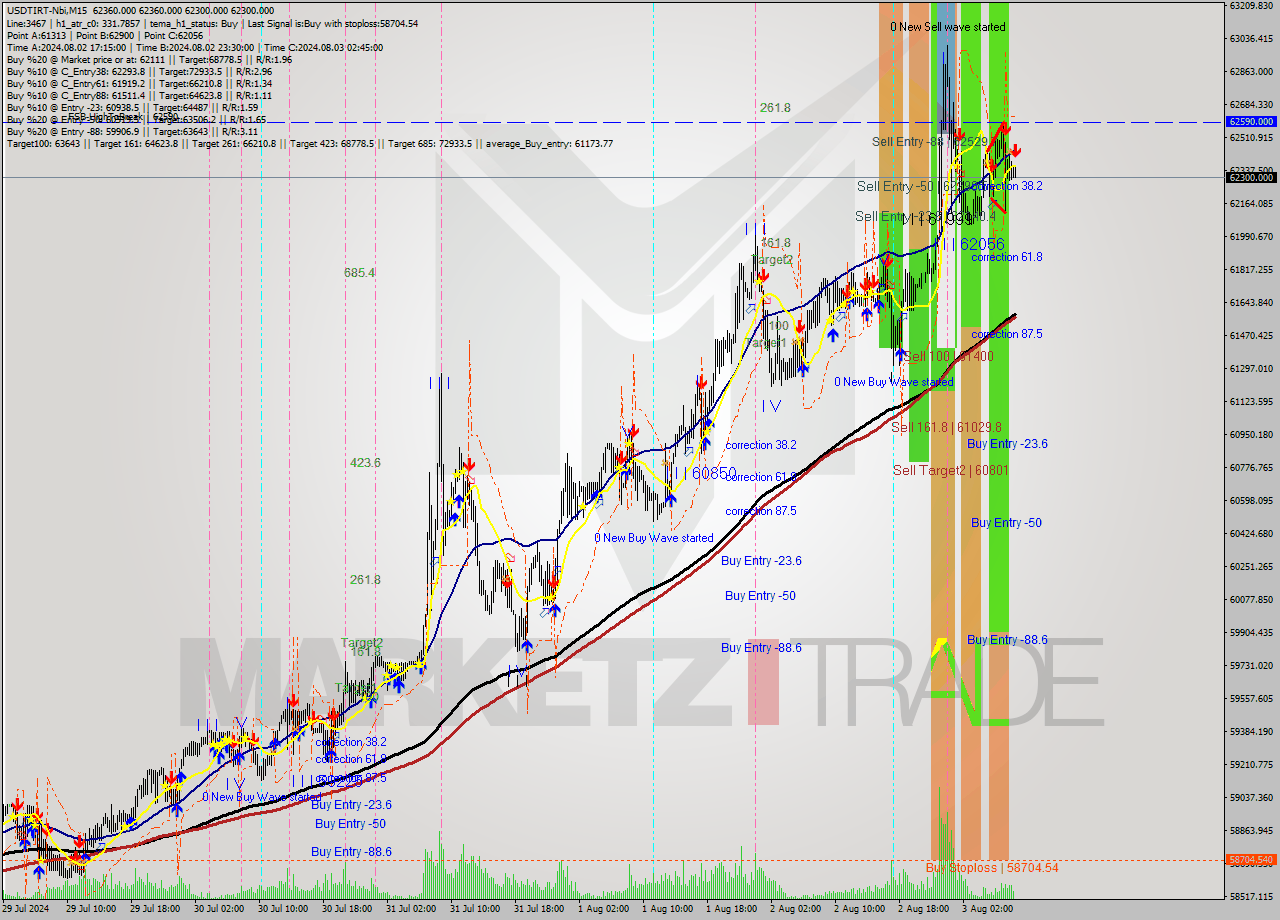Screen dimensions: 1280x920
Task: Click '29 Jul 2024' on the time axis
Action: (26, 909)
